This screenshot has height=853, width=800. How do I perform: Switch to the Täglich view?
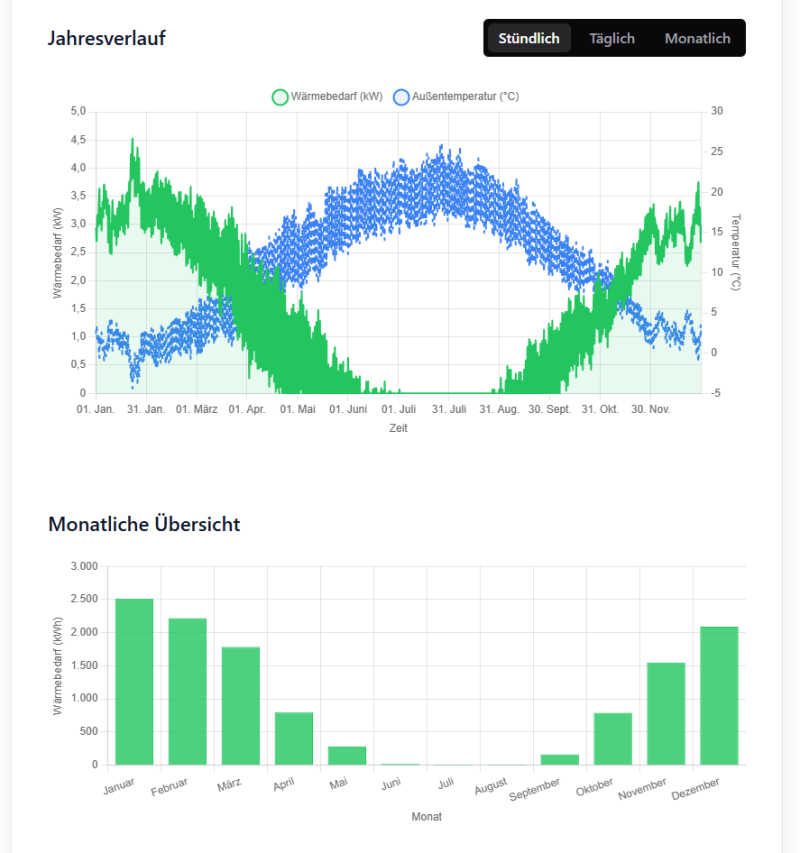(x=611, y=38)
